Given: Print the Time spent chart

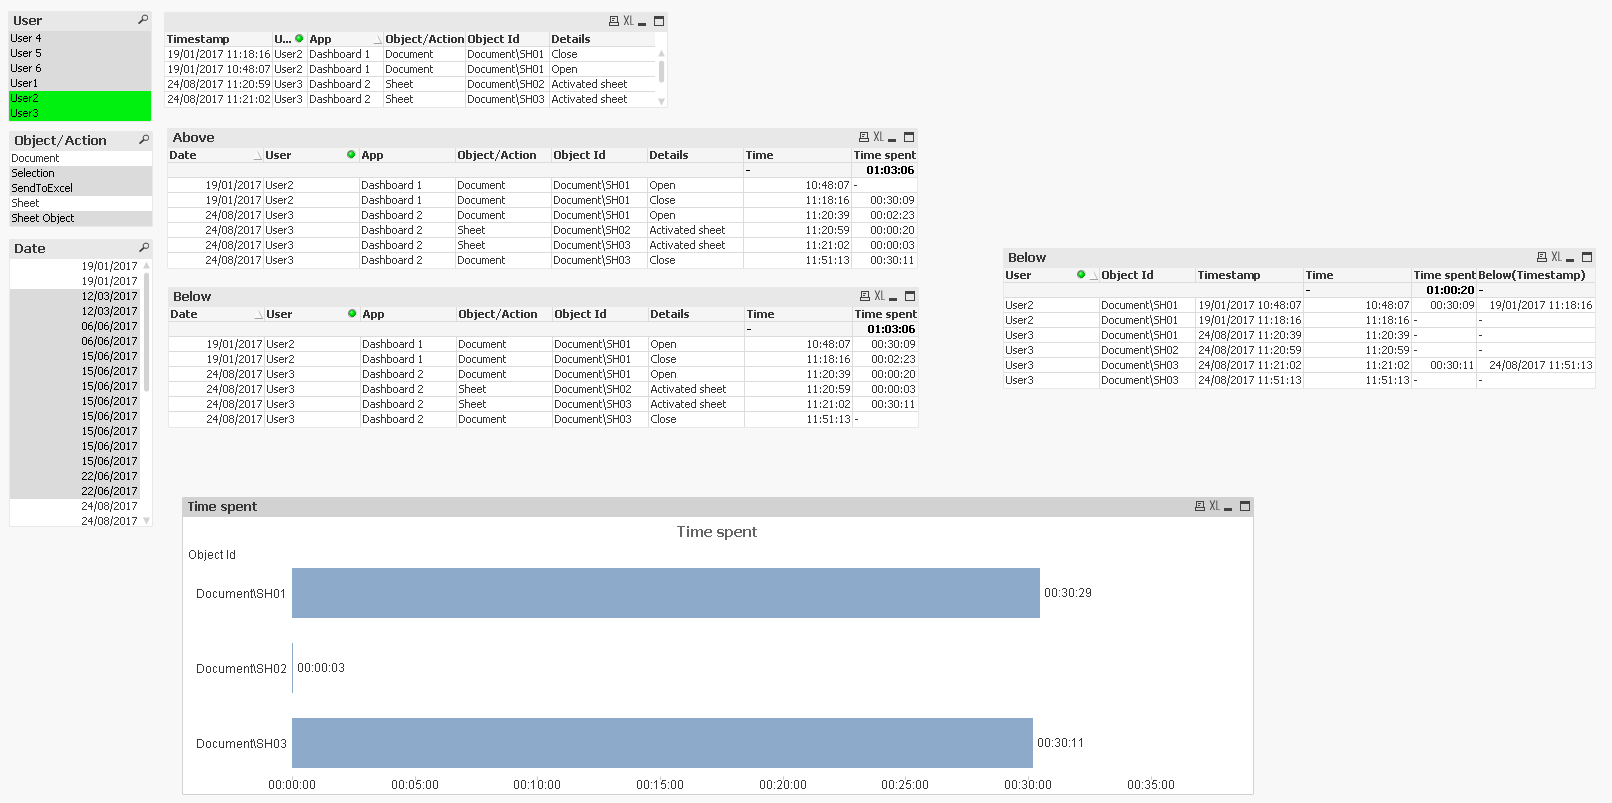Looking at the screenshot, I should click(x=1200, y=506).
